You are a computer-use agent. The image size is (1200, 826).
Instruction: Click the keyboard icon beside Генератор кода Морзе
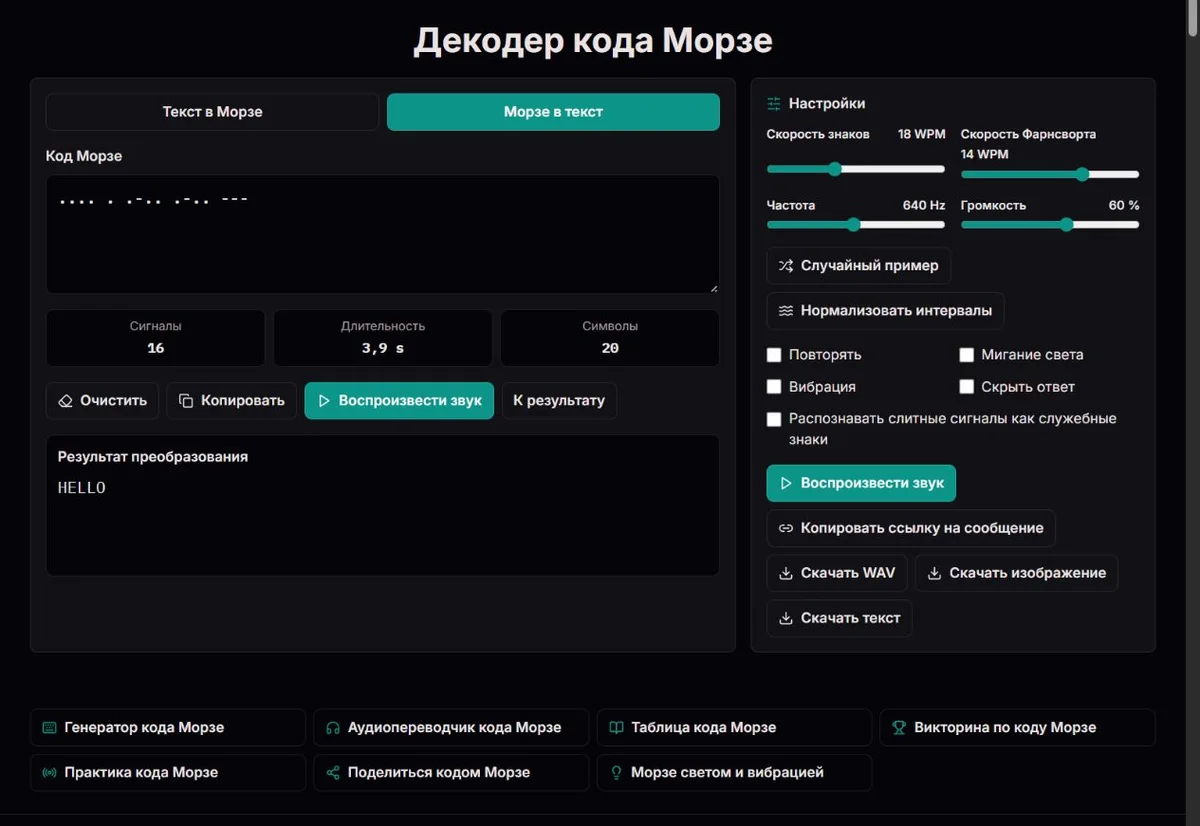(x=50, y=728)
